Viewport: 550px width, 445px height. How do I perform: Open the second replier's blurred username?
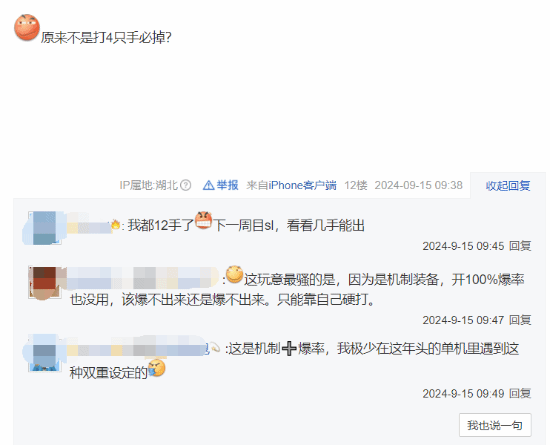point(143,278)
